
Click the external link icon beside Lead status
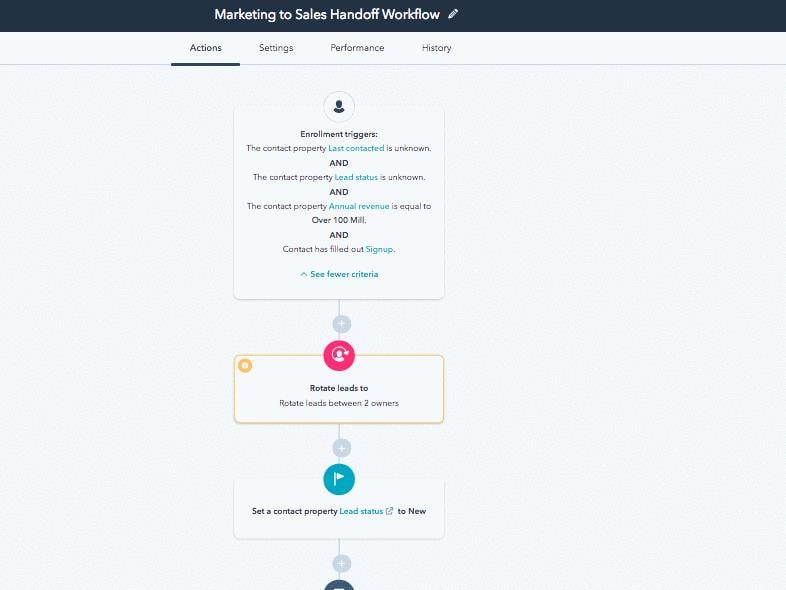pos(390,511)
